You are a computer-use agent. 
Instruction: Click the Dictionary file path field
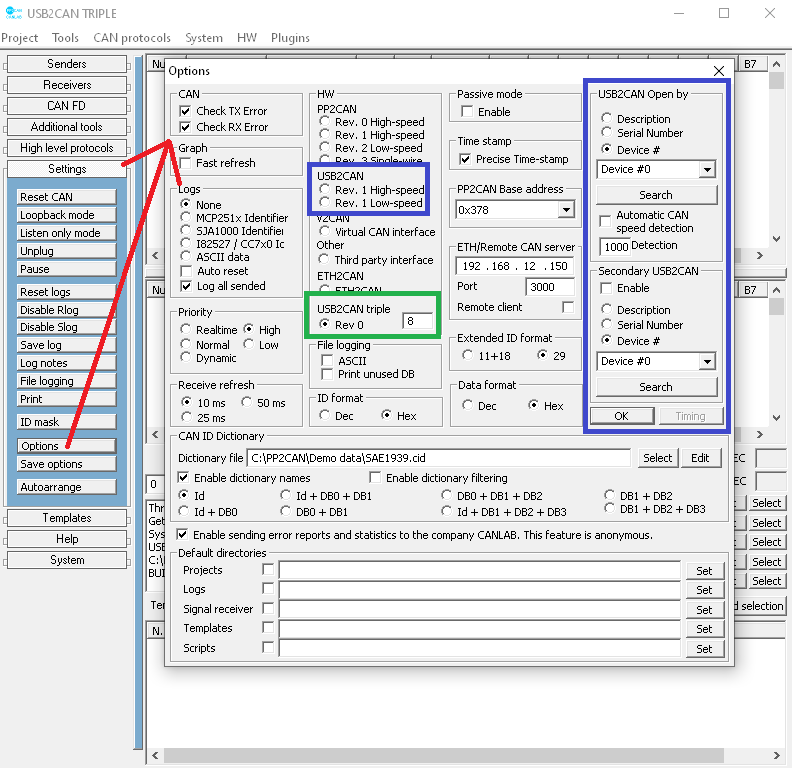point(438,458)
